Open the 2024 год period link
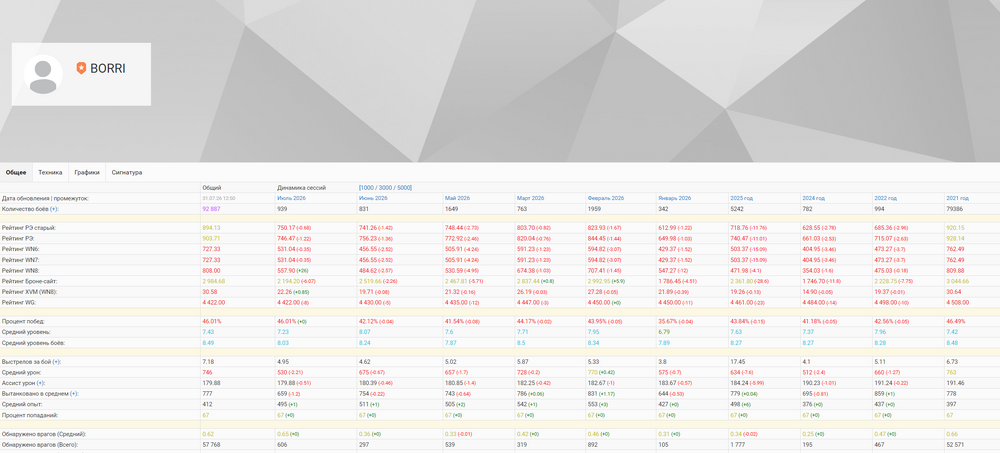This screenshot has height=453, width=1000. pos(814,198)
